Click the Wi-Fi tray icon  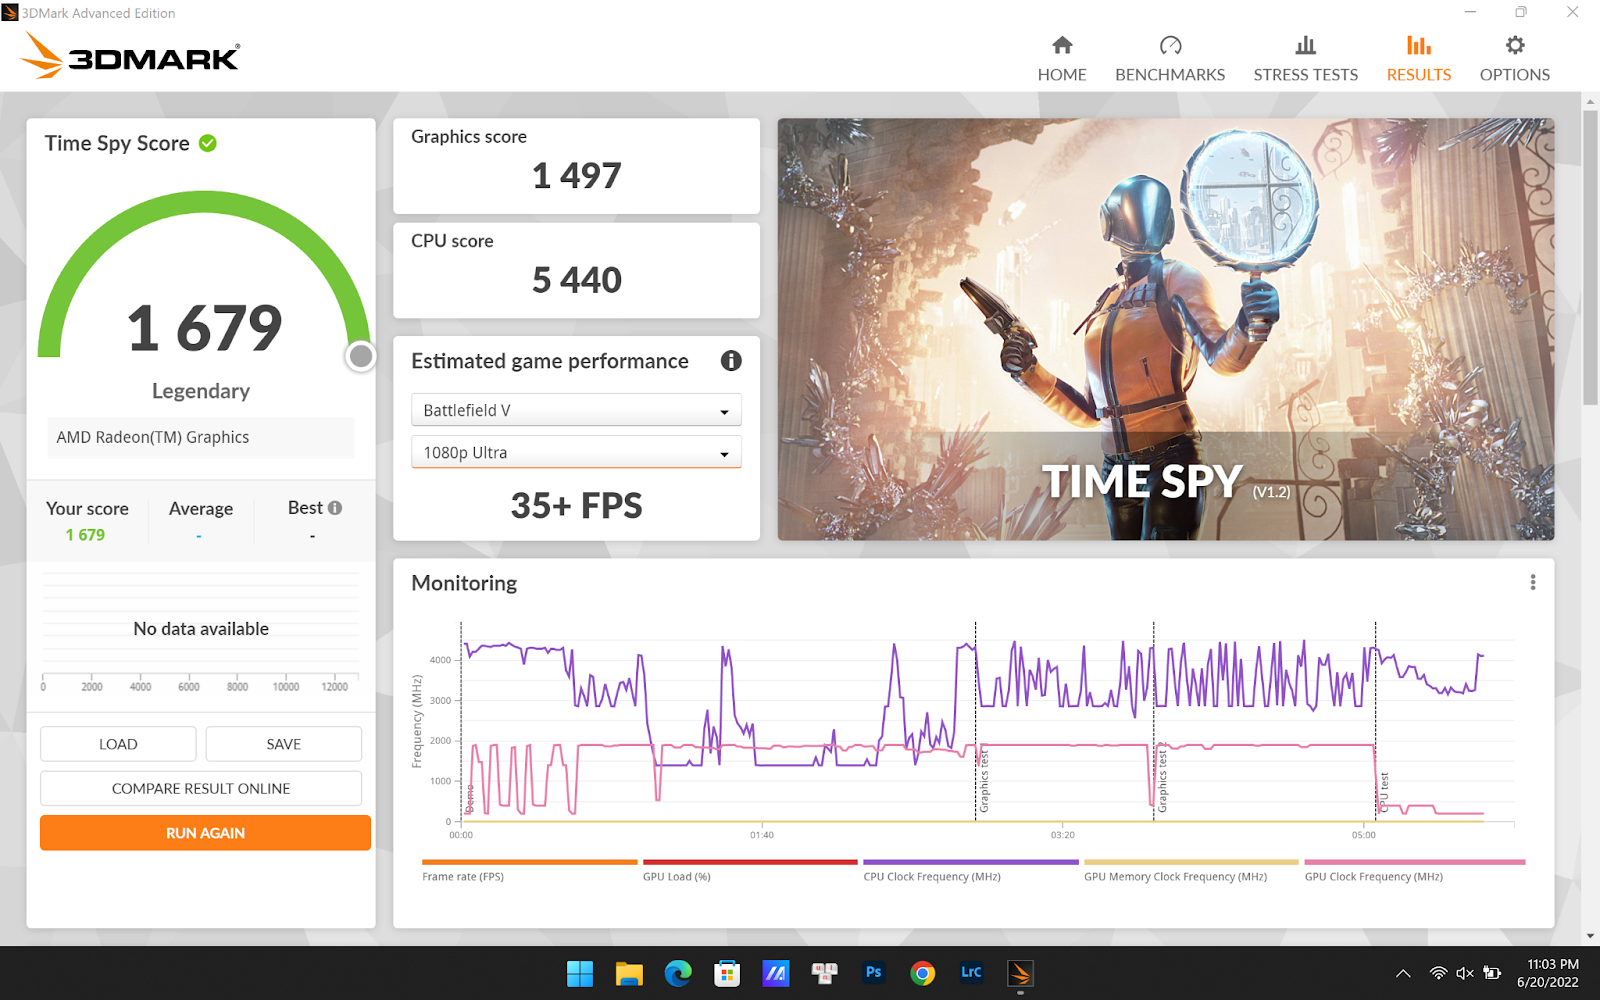click(1438, 973)
